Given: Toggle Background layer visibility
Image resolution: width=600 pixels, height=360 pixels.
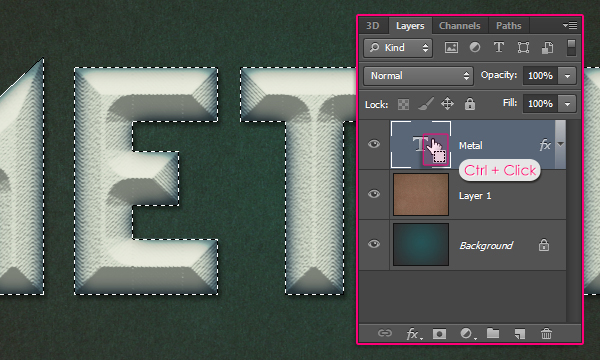Looking at the screenshot, I should coord(374,244).
